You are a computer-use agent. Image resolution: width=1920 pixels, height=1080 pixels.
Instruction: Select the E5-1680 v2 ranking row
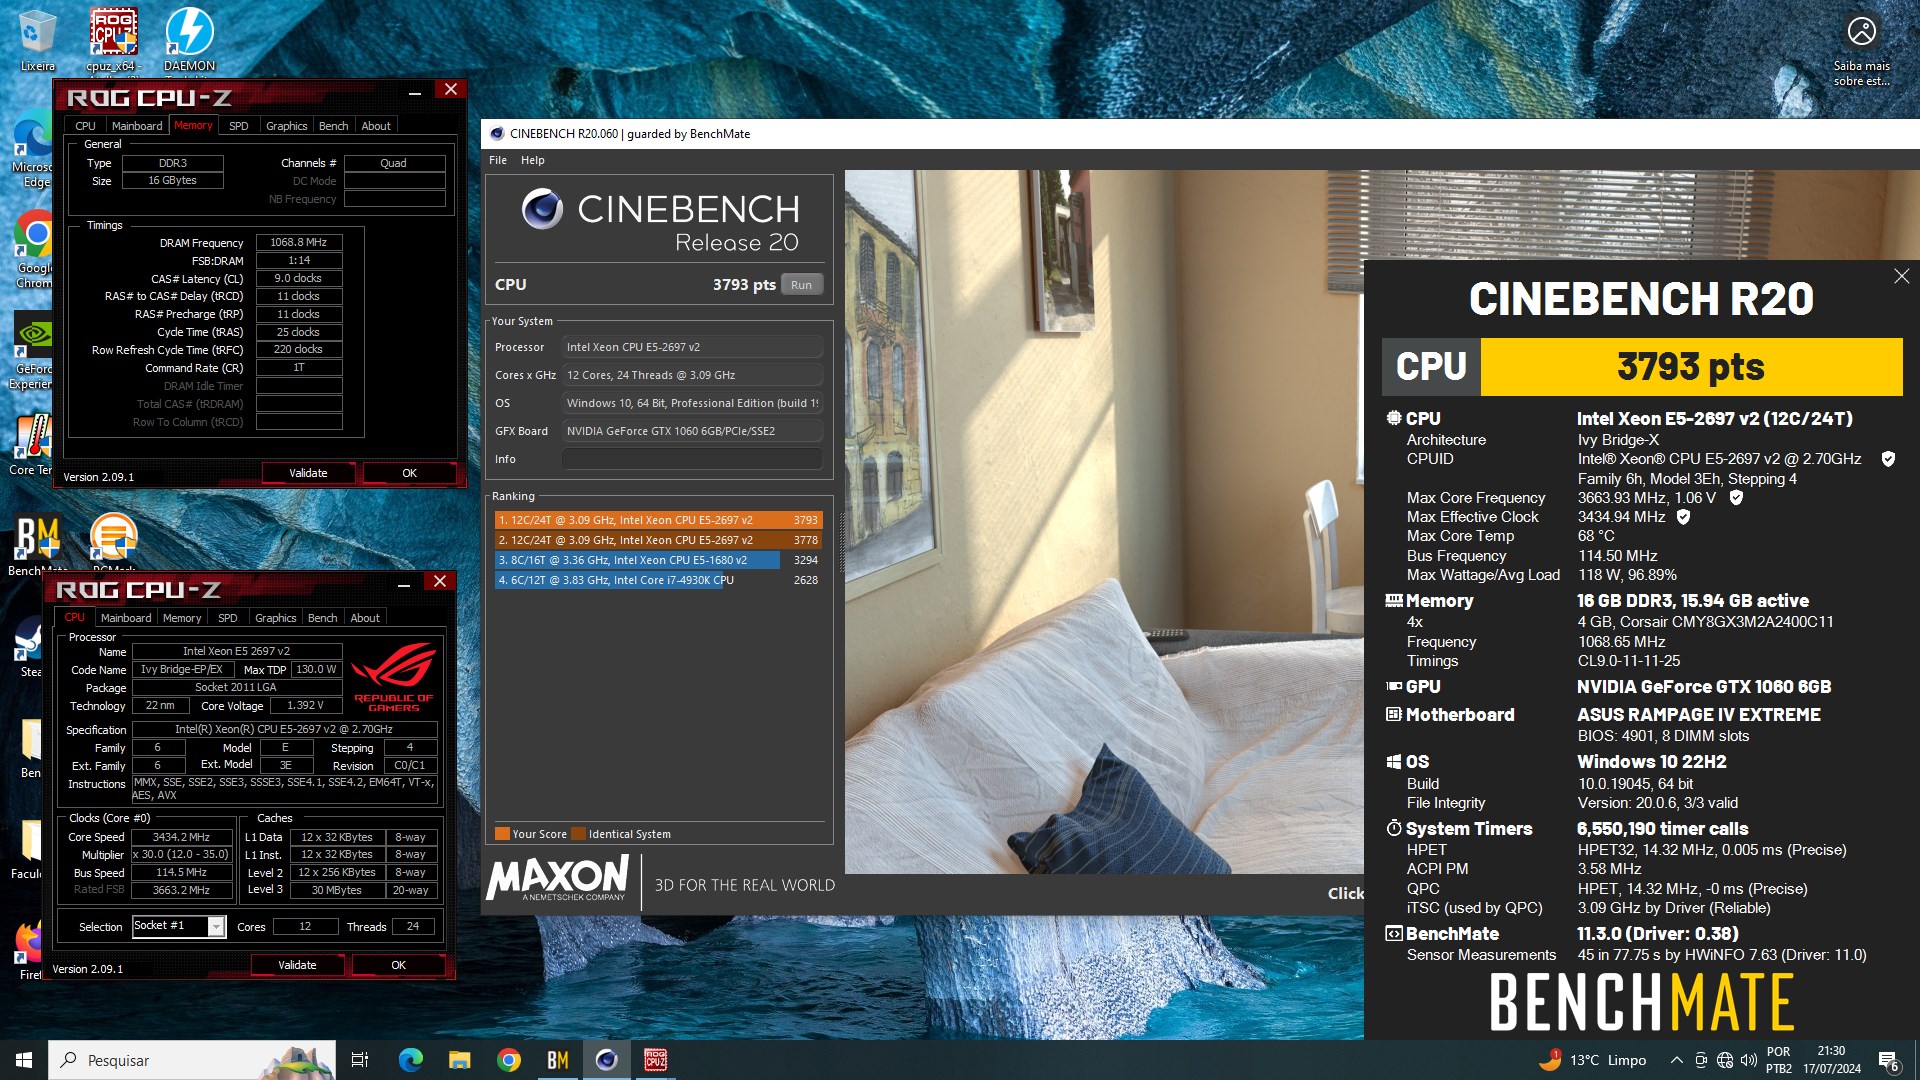pos(658,560)
